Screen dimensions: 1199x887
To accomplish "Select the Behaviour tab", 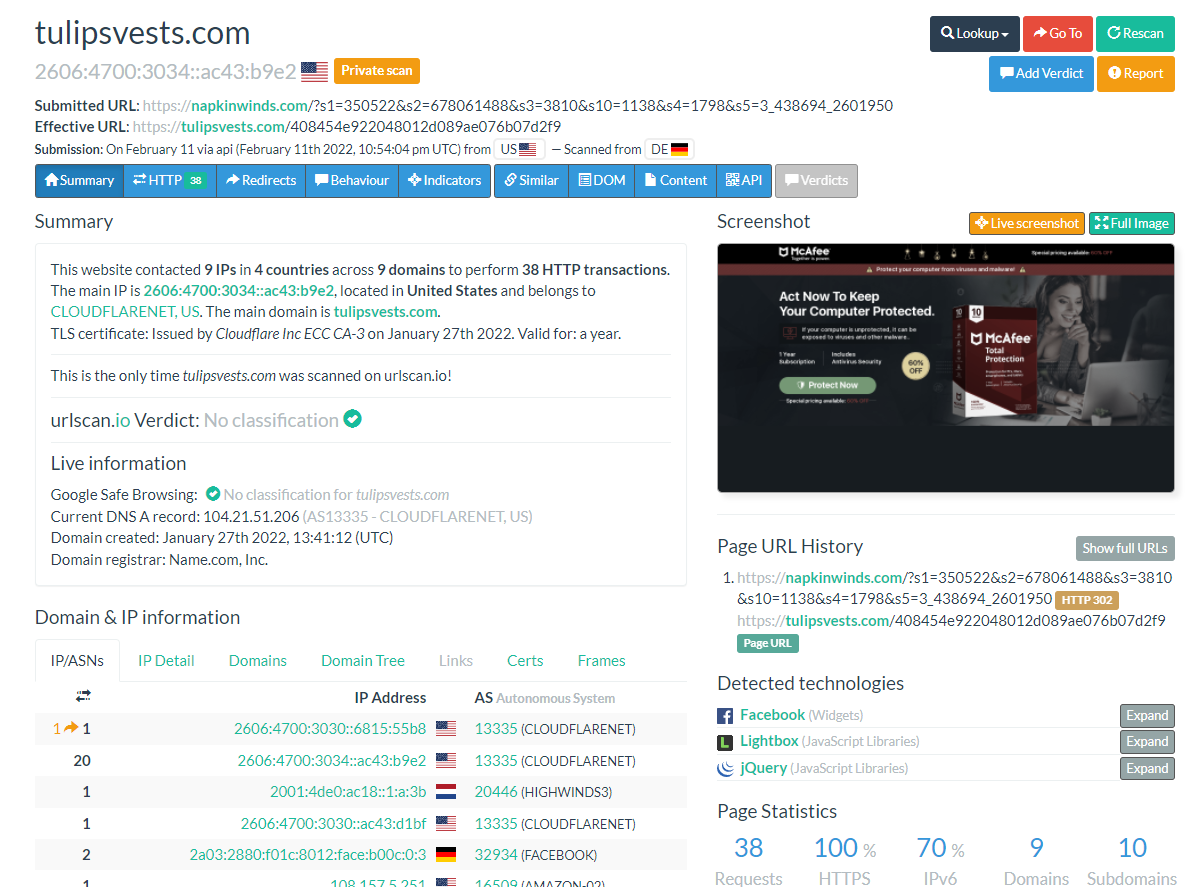I will (x=351, y=180).
